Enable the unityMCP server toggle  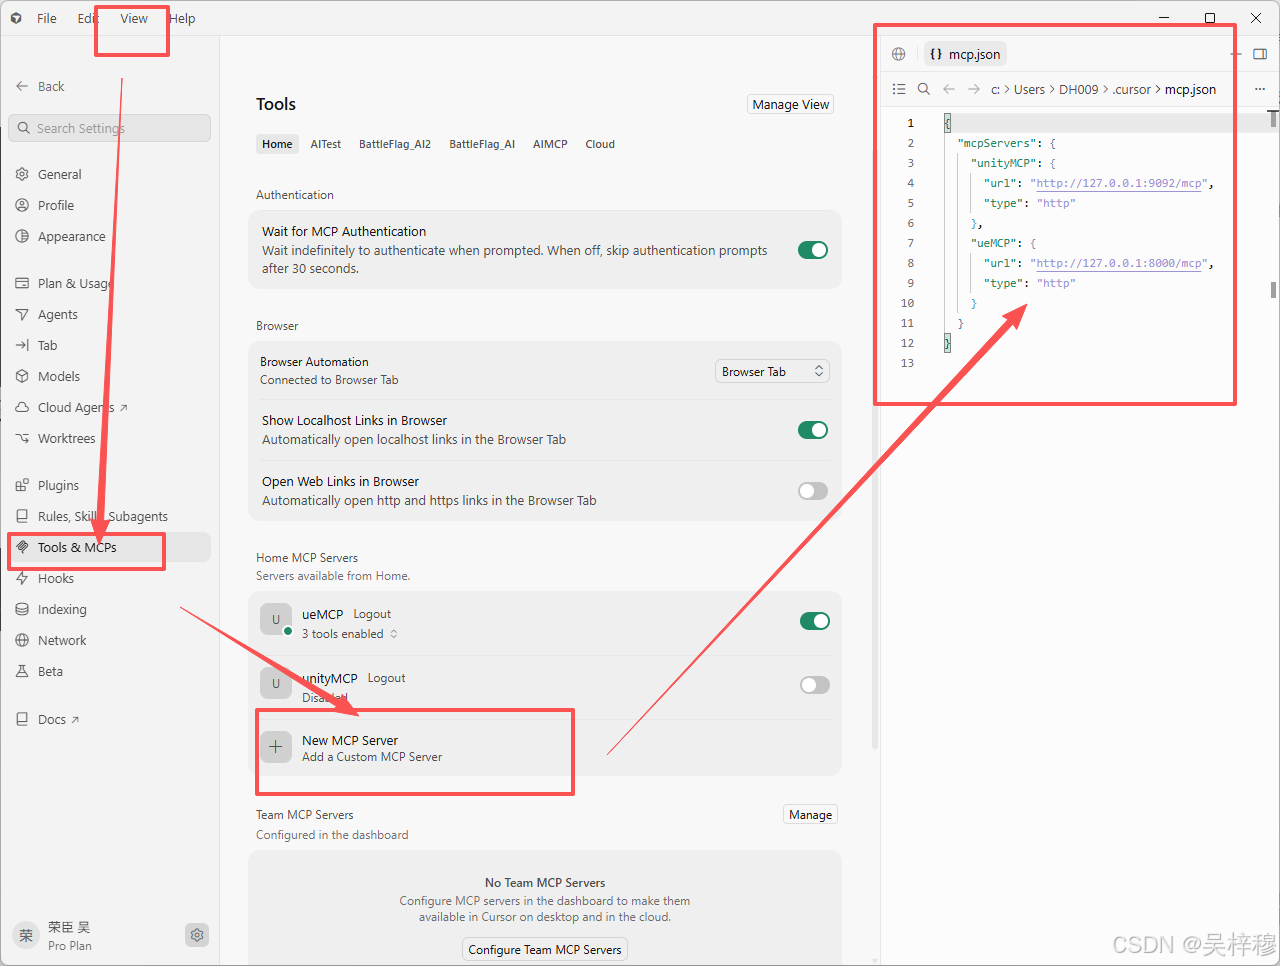tap(815, 685)
